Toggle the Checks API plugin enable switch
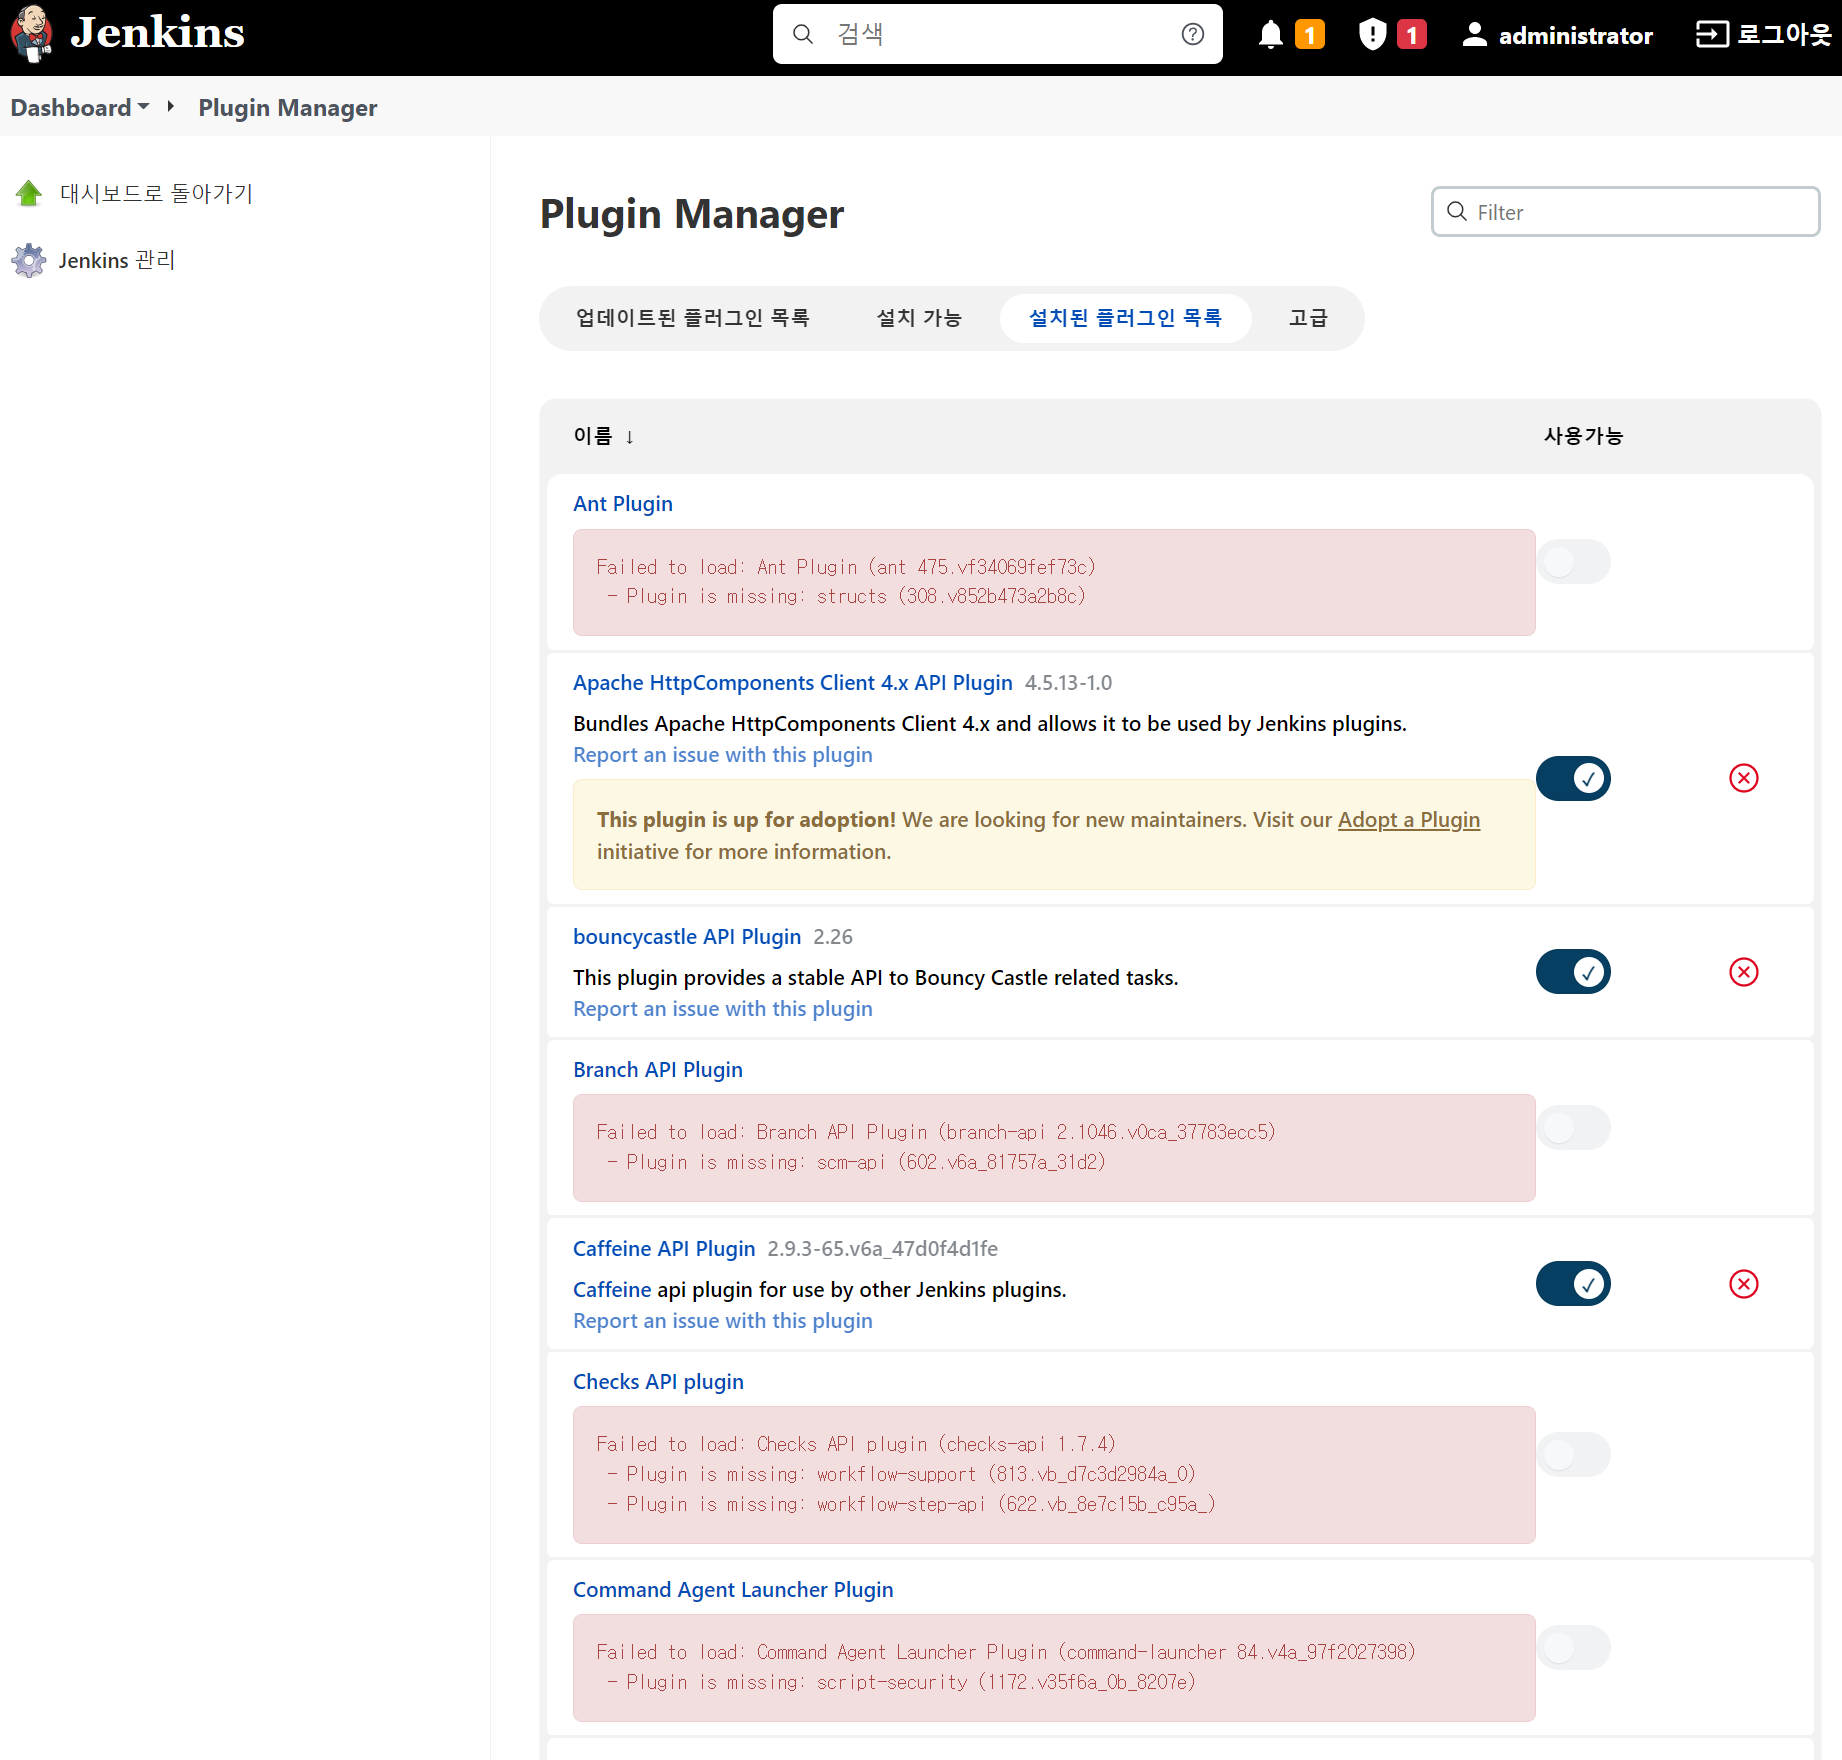 1573,1455
